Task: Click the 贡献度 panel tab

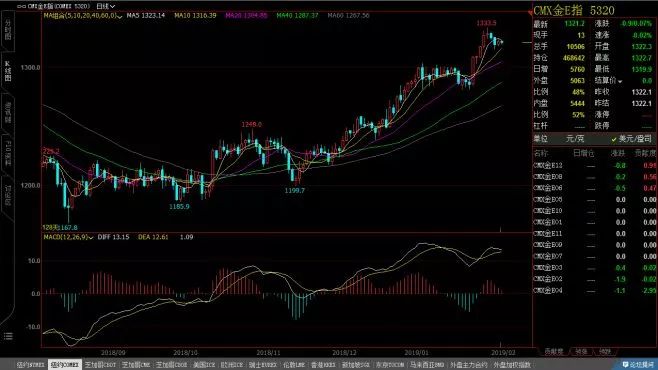Action: pyautogui.click(x=554, y=352)
